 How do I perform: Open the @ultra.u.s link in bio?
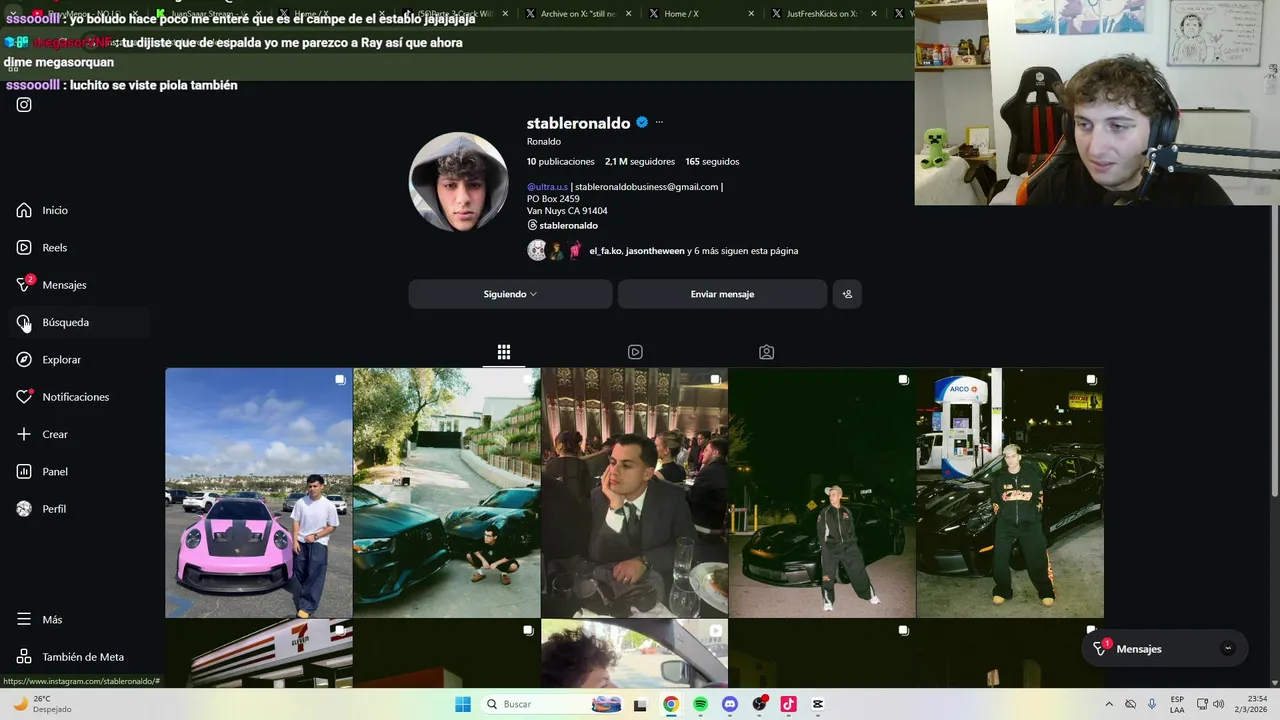pyautogui.click(x=547, y=187)
